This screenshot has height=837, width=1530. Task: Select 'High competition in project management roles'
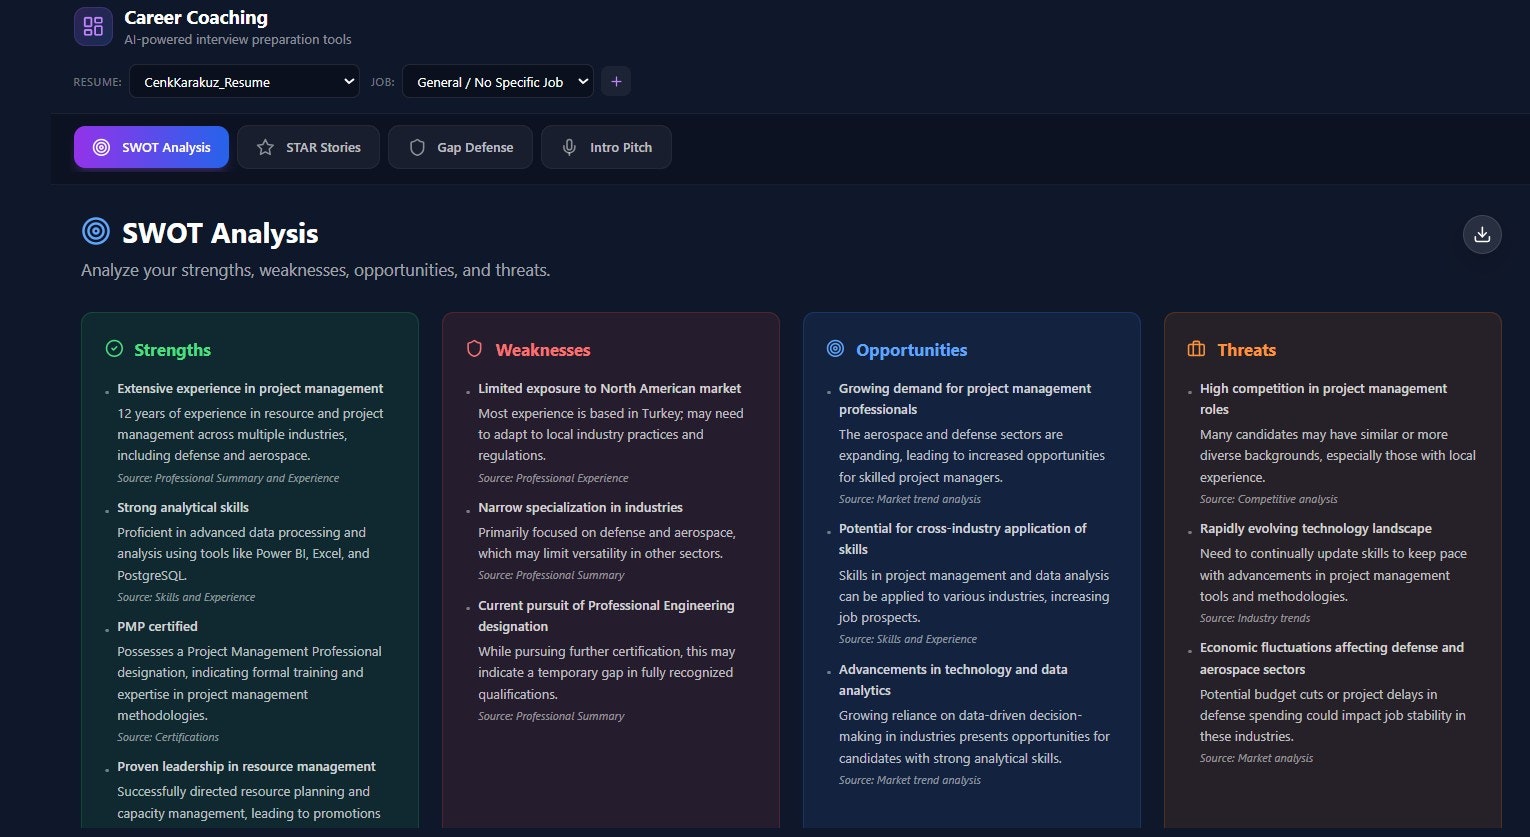pyautogui.click(x=1323, y=399)
